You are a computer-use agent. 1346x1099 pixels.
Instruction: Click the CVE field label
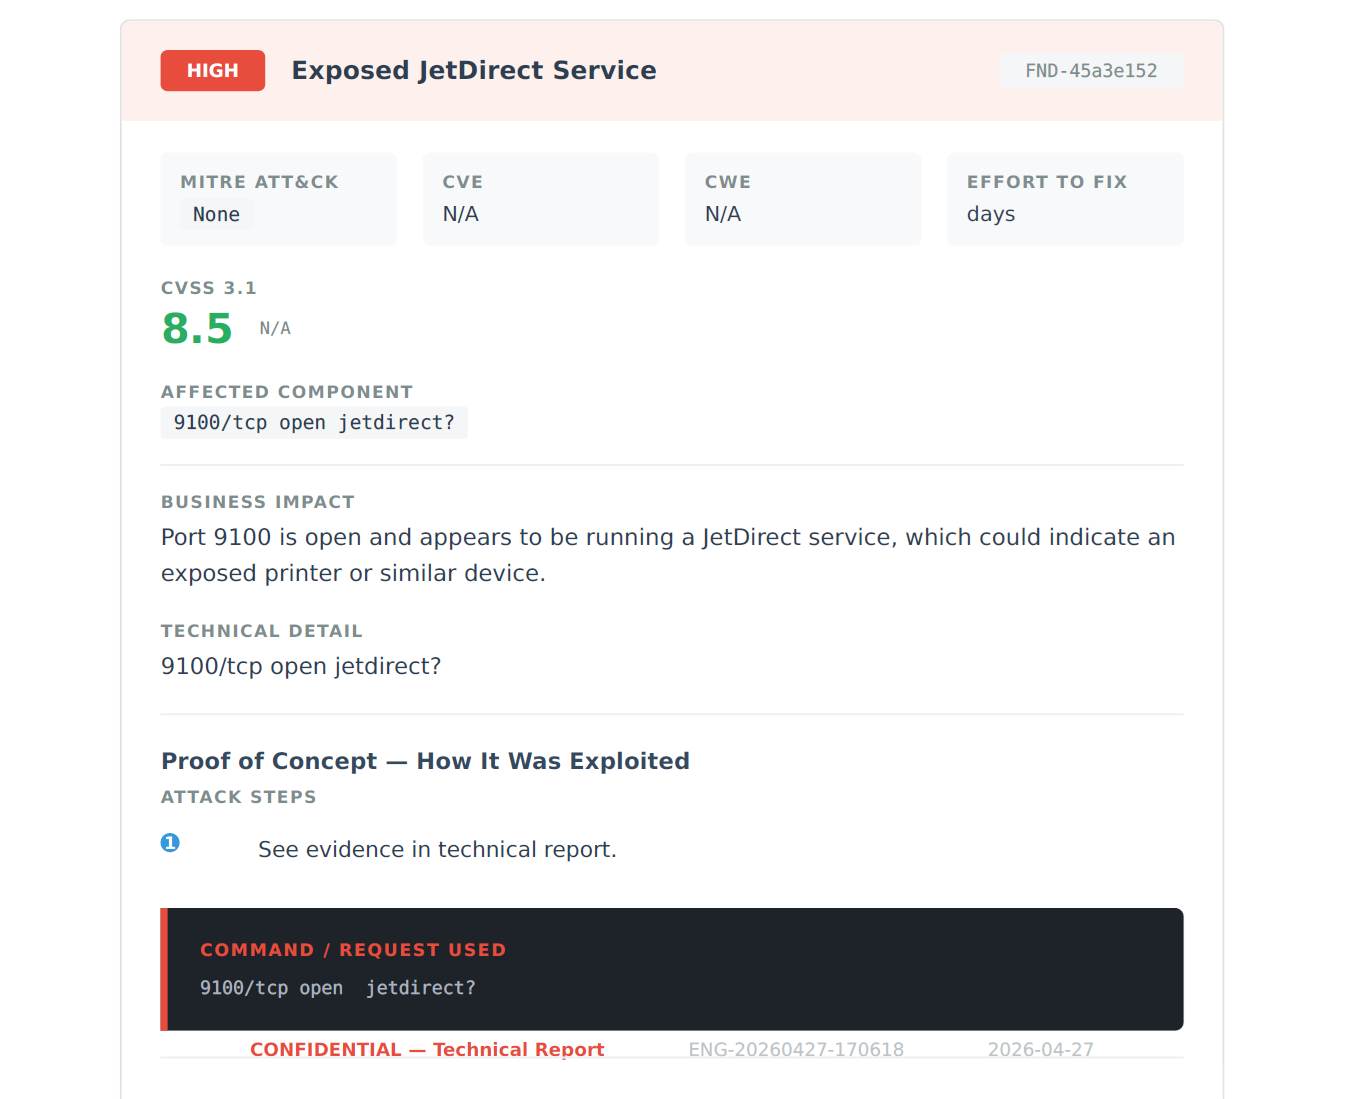coord(463,182)
